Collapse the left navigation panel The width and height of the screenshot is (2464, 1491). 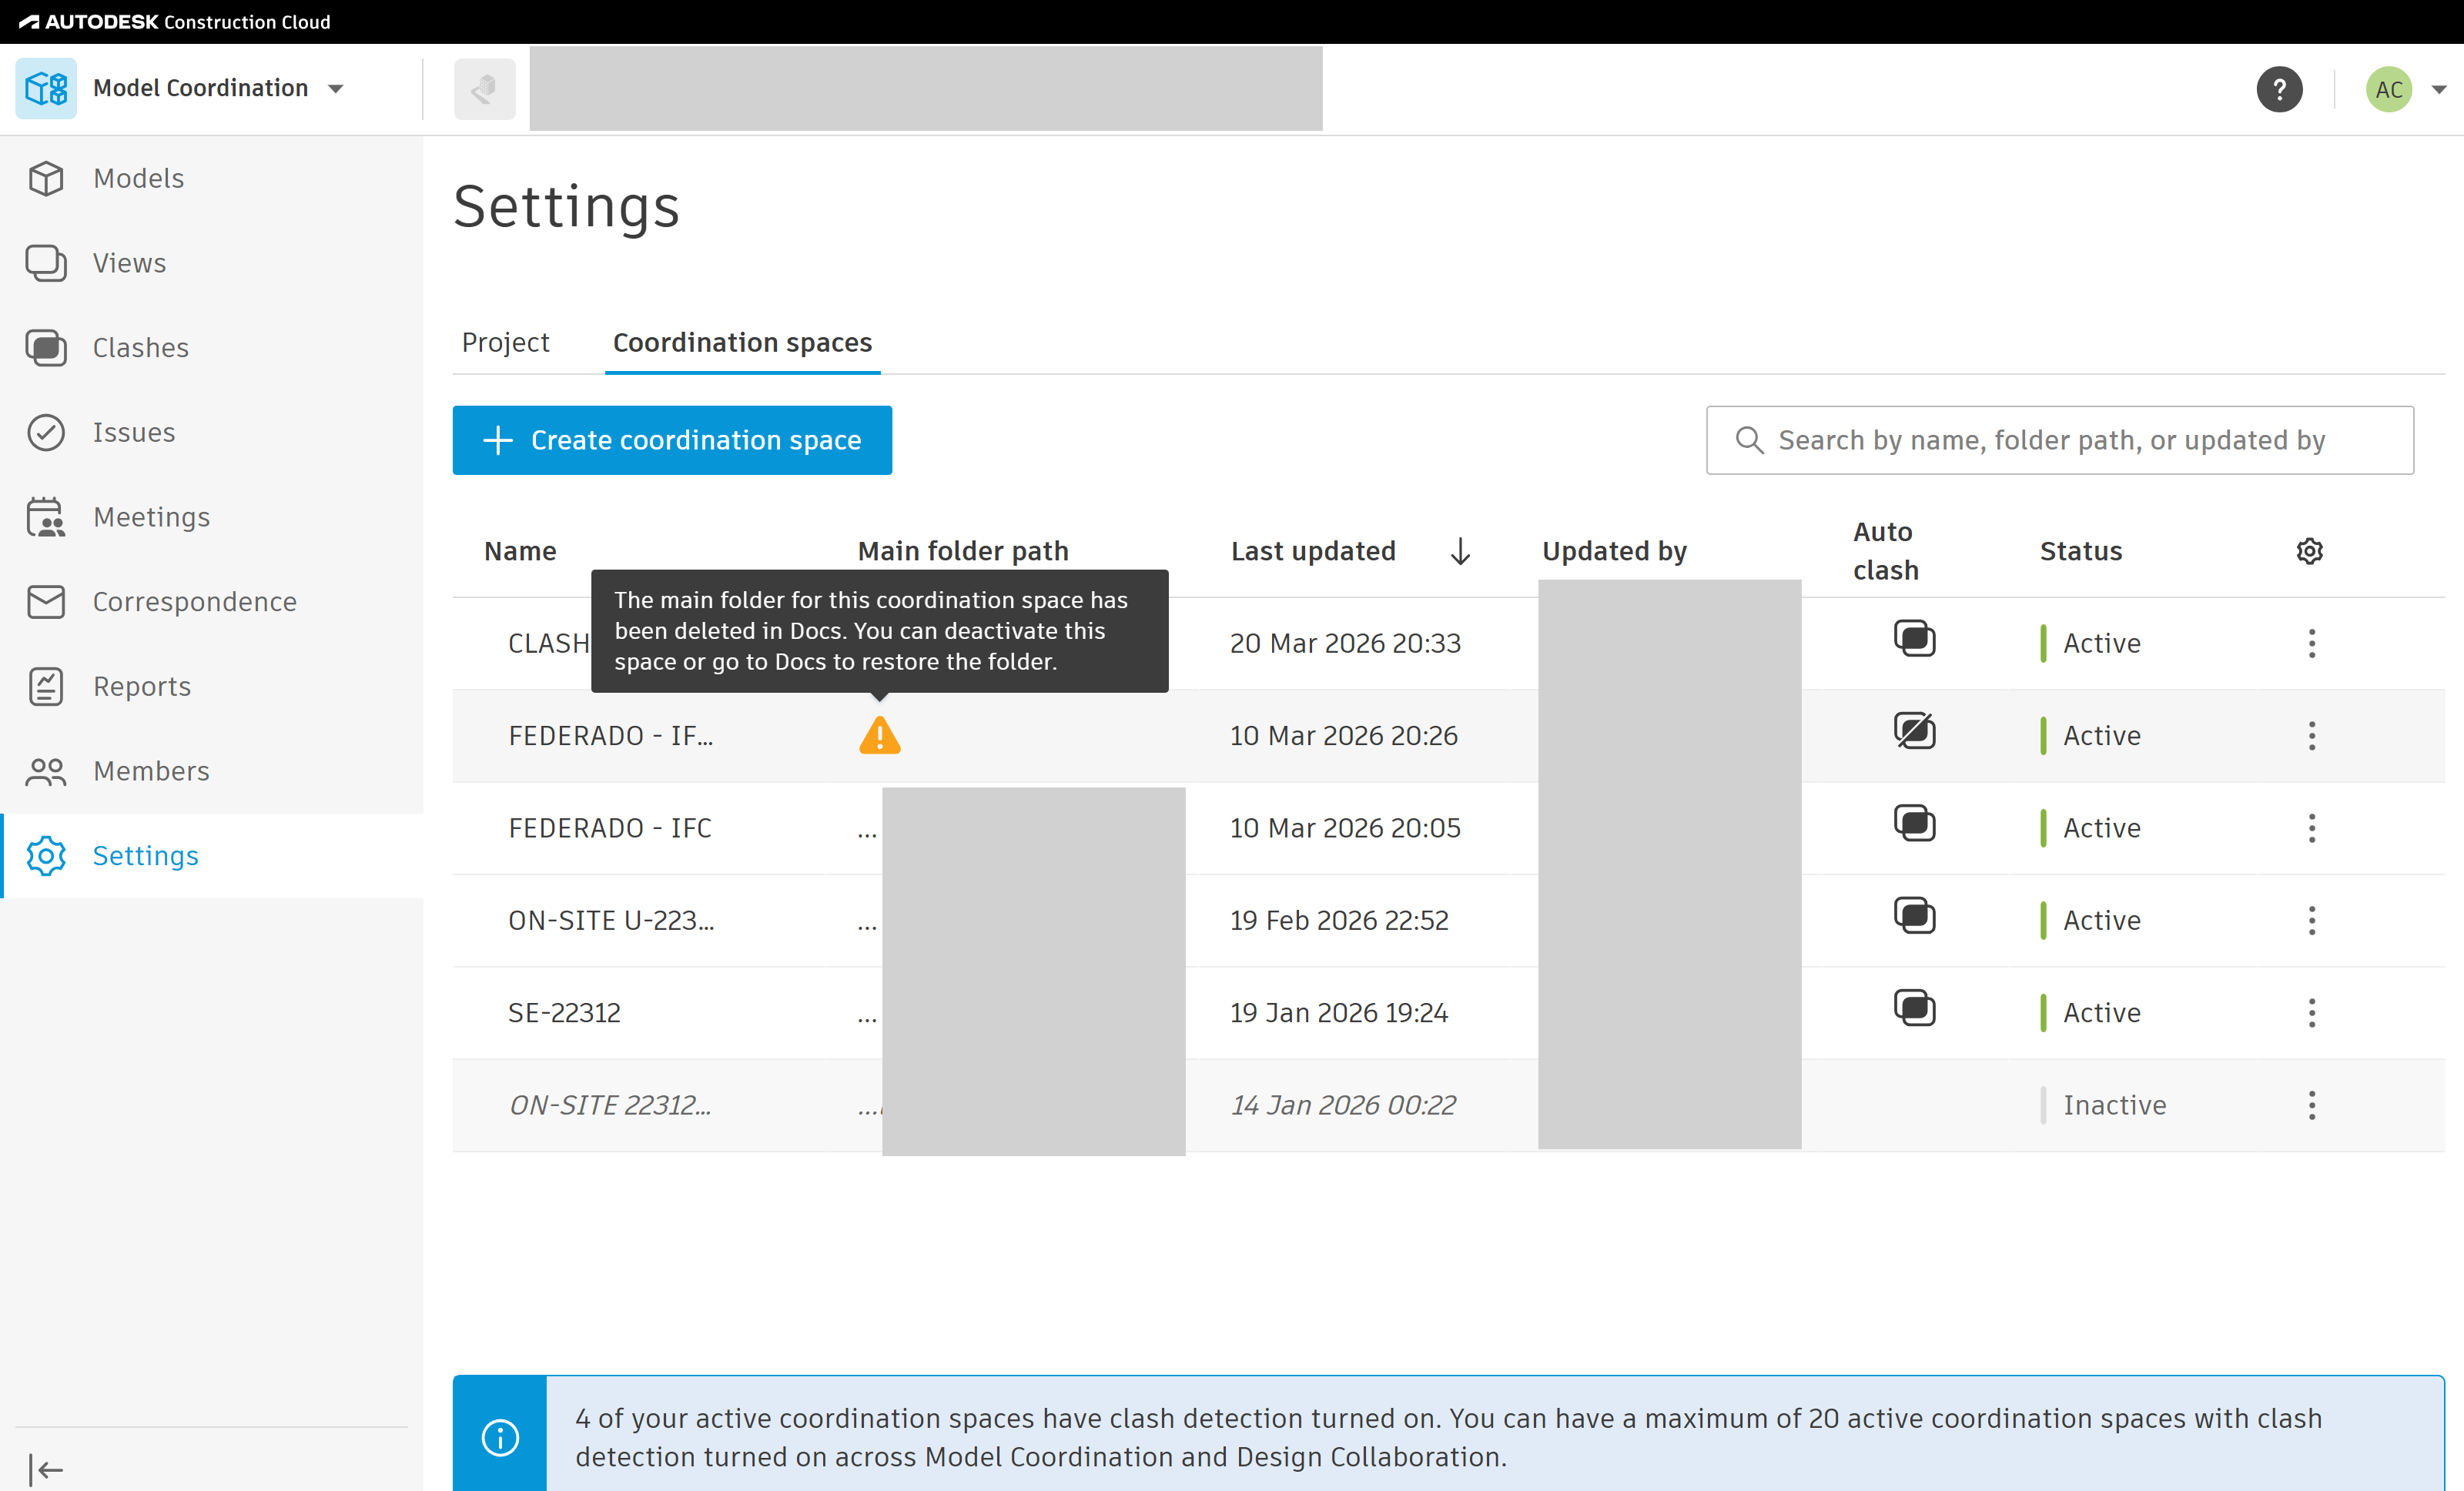[x=46, y=1469]
